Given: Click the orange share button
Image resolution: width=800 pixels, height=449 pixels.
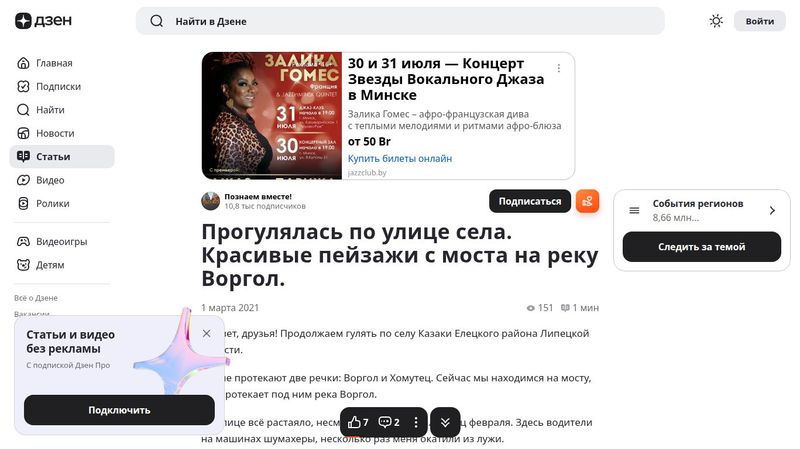Looking at the screenshot, I should (x=587, y=201).
